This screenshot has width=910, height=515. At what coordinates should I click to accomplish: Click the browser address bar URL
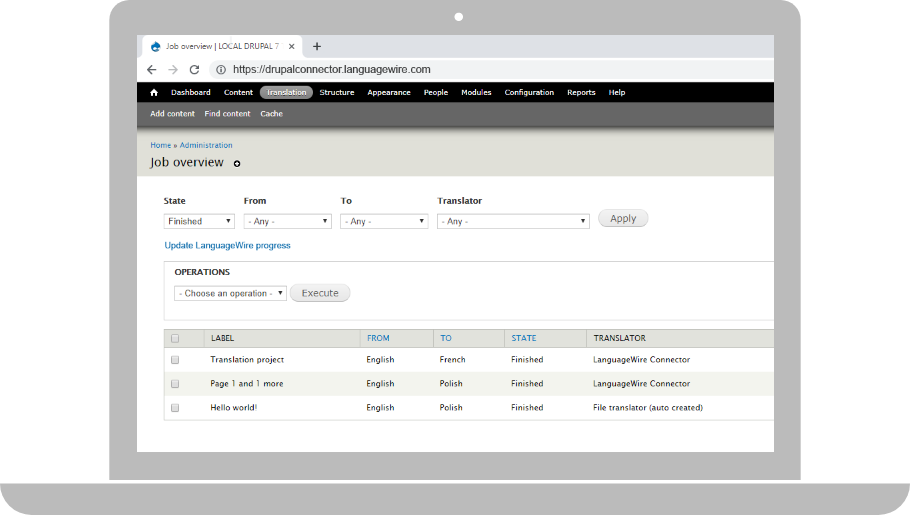coord(331,70)
